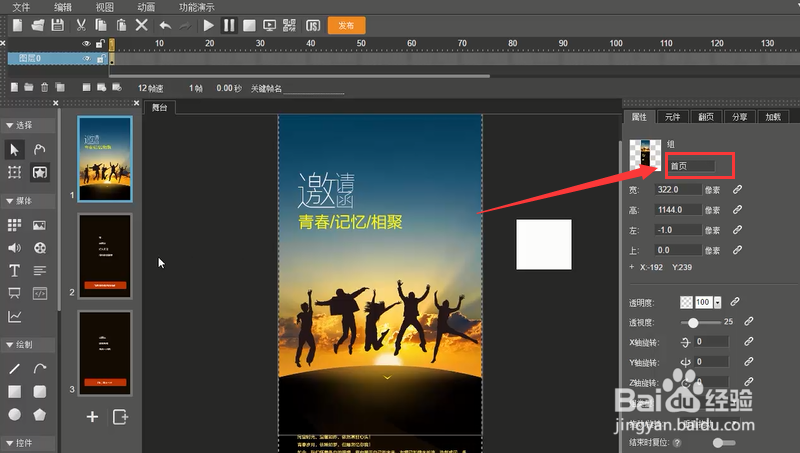Play the animation

[x=208, y=25]
